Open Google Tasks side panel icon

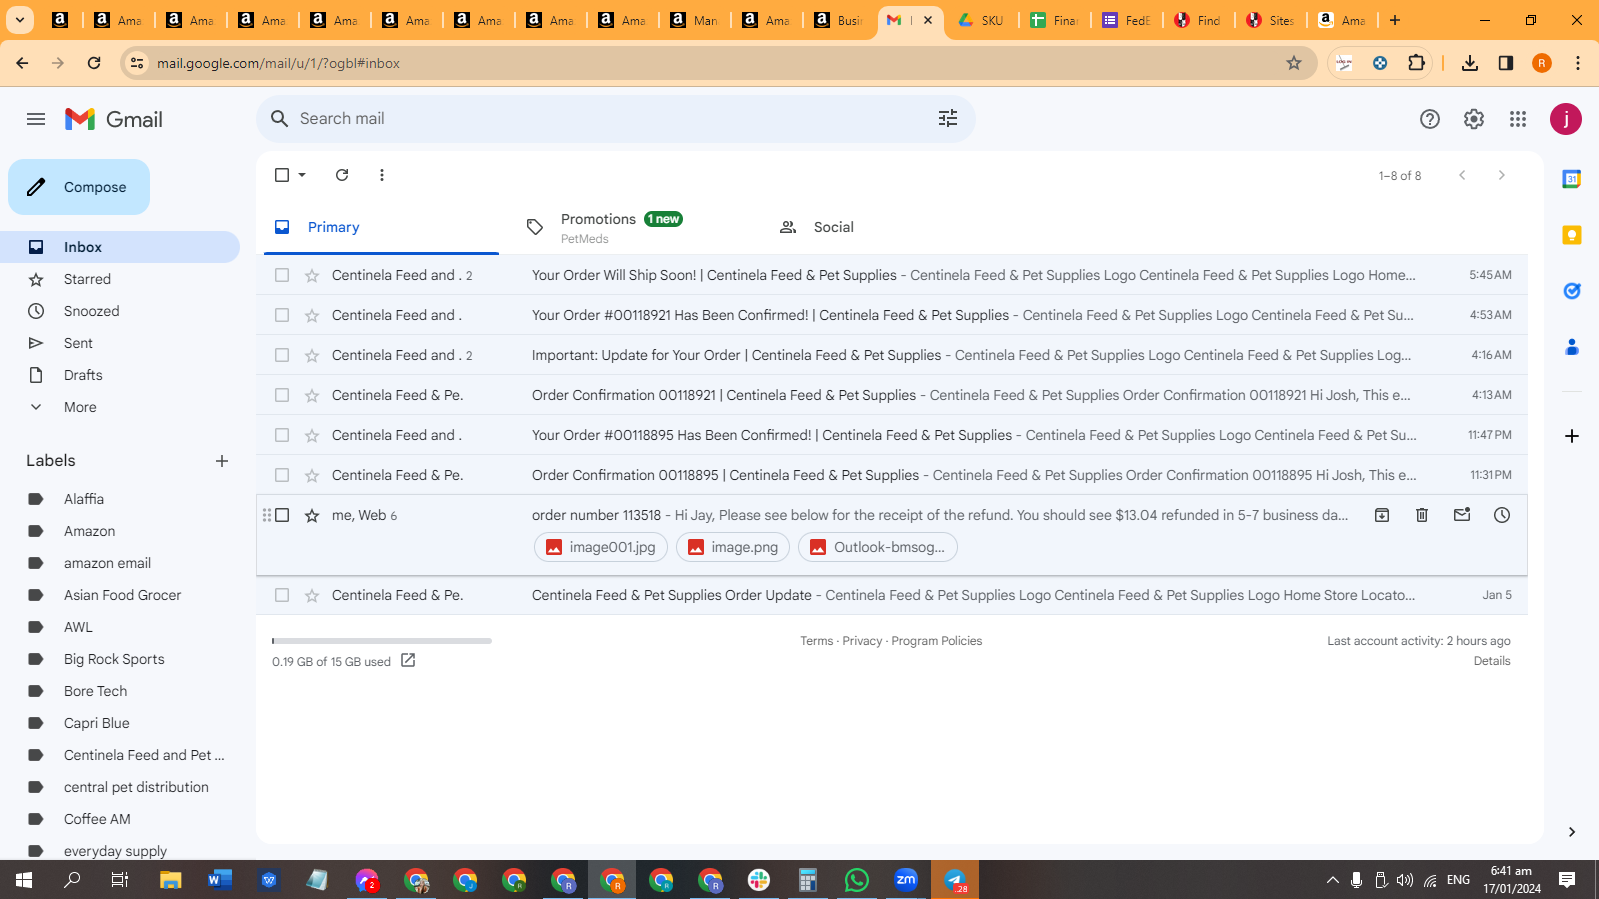click(1572, 291)
